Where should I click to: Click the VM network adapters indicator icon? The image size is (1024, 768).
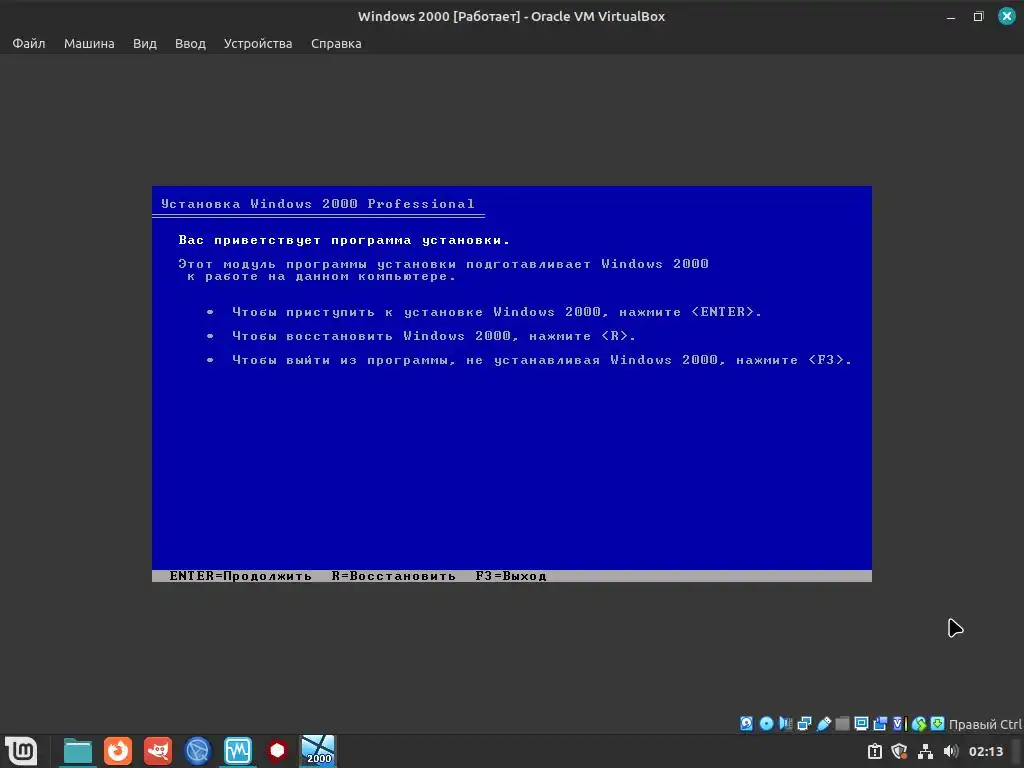pos(804,724)
